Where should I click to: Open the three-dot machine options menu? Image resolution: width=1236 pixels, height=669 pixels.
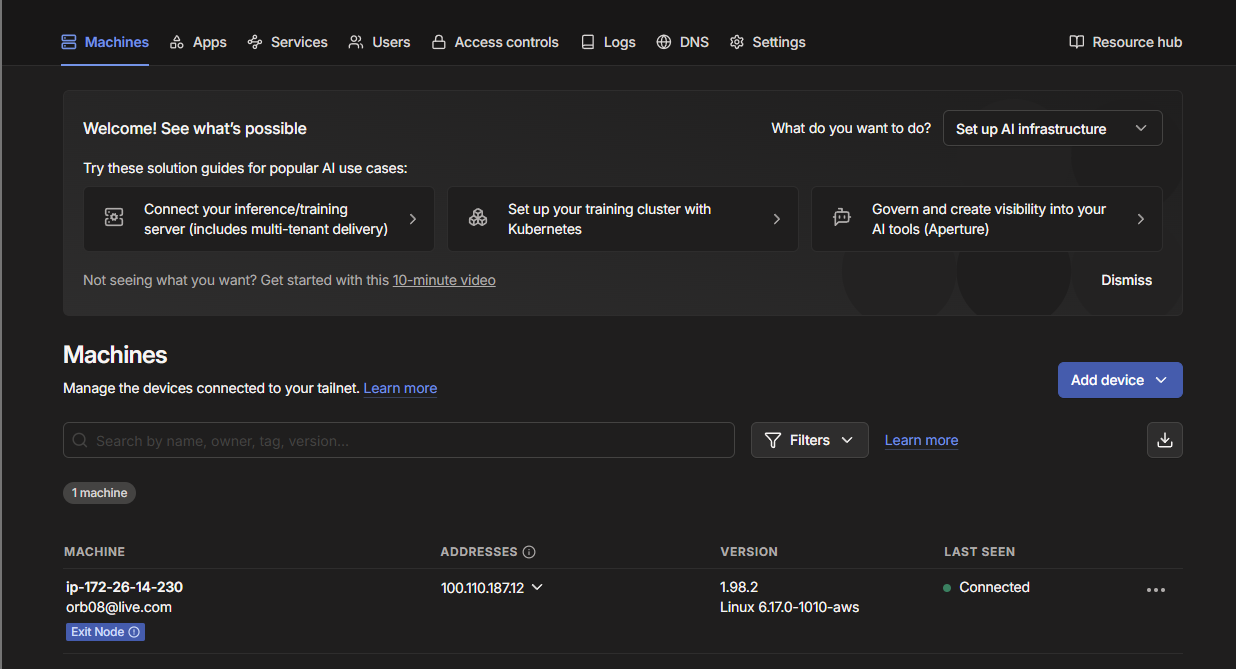[x=1156, y=590]
